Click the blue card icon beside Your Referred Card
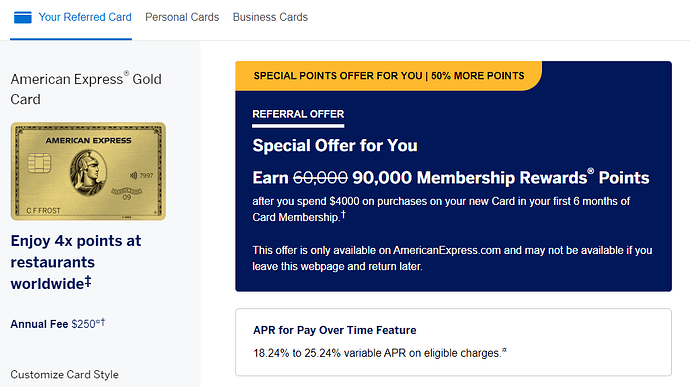This screenshot has height=387, width=690. [x=22, y=17]
